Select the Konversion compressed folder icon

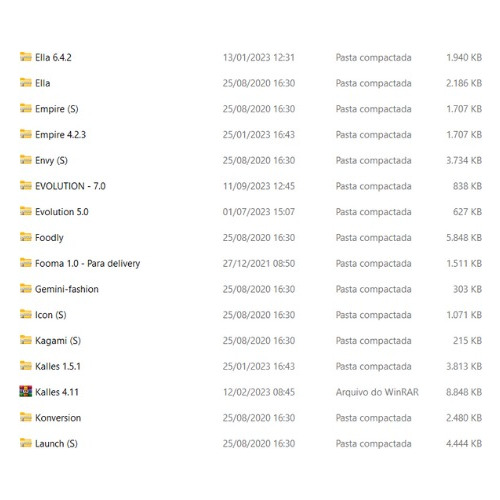point(26,417)
